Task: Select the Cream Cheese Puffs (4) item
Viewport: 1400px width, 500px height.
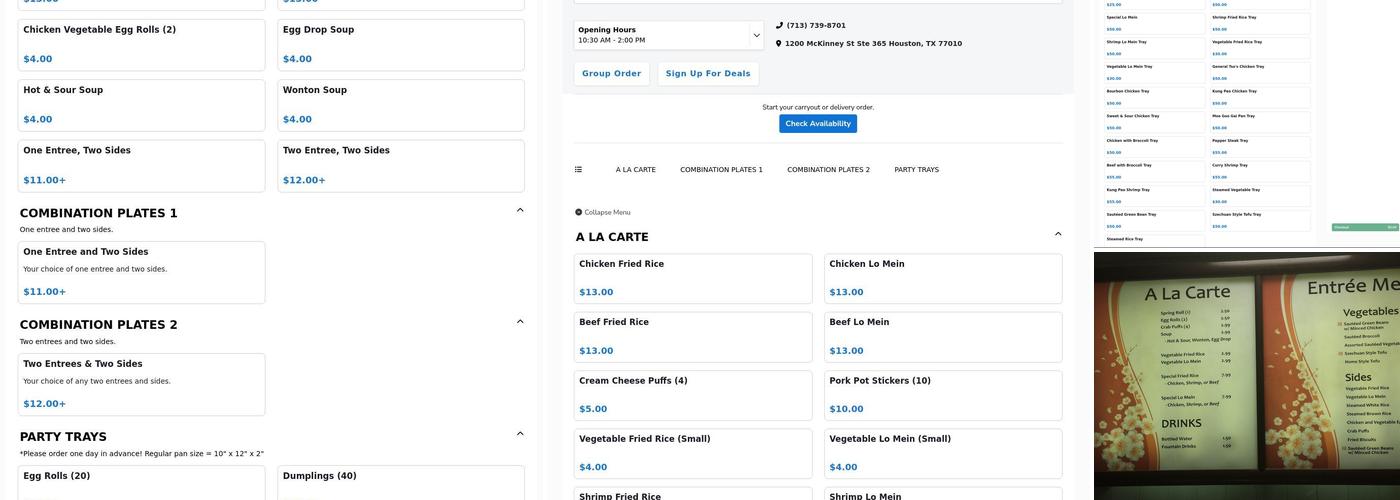Action: tap(692, 395)
